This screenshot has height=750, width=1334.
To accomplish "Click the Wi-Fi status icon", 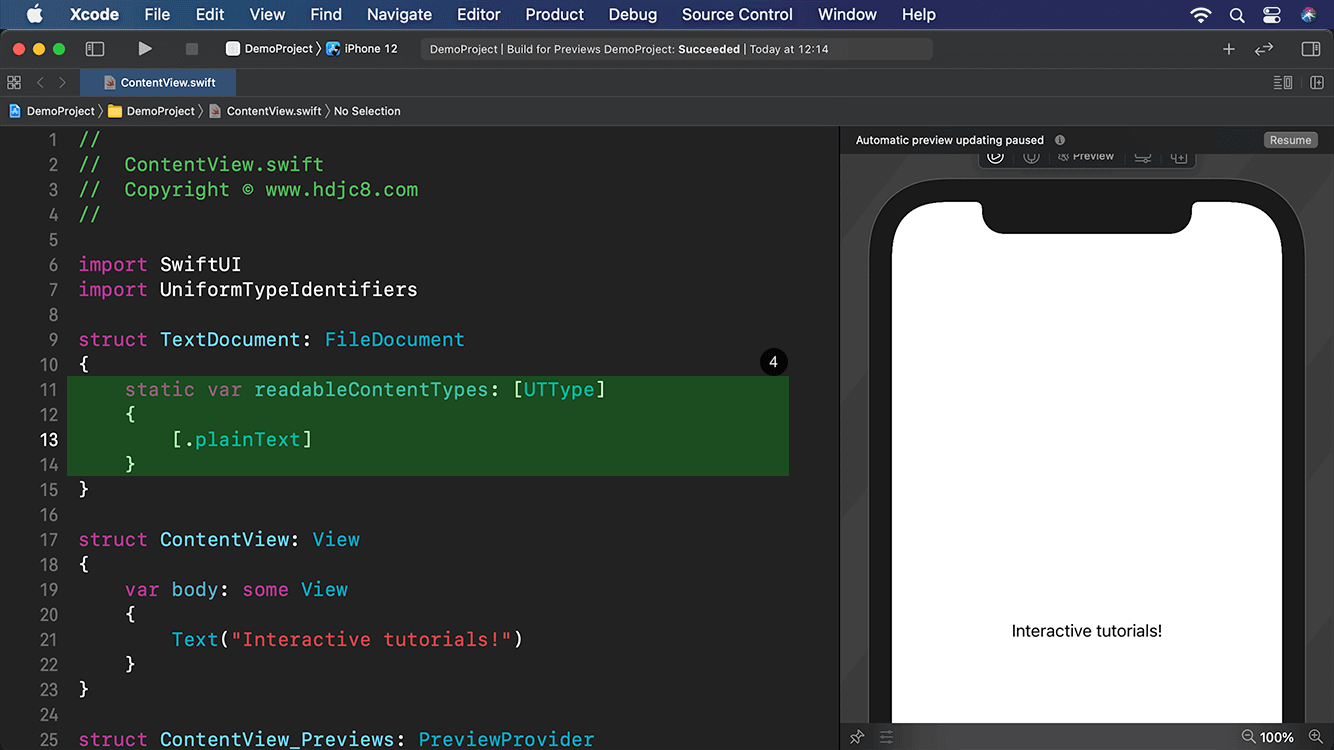I will [x=1201, y=15].
